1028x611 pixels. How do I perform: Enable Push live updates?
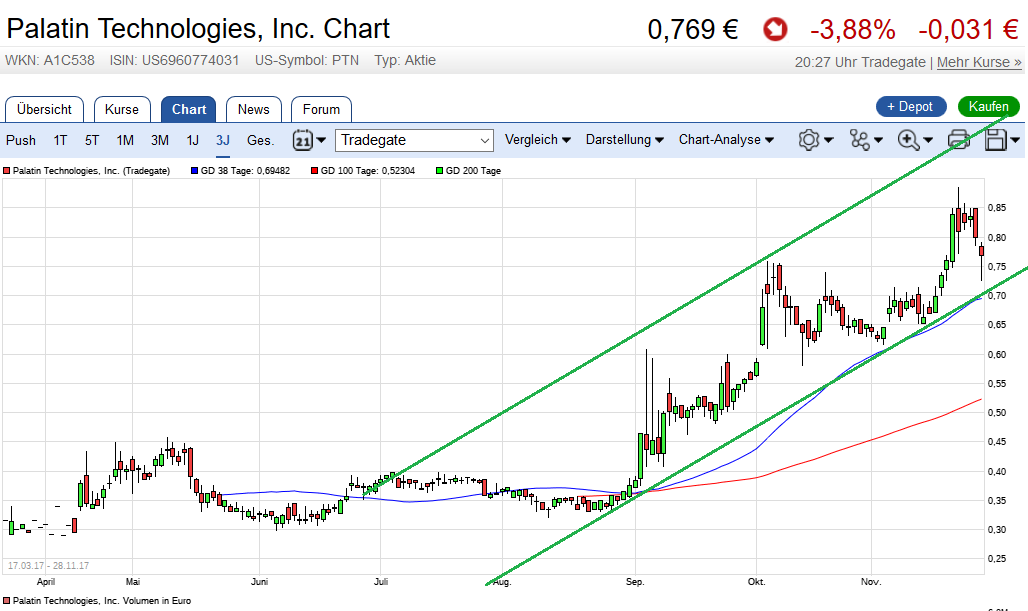(x=21, y=140)
